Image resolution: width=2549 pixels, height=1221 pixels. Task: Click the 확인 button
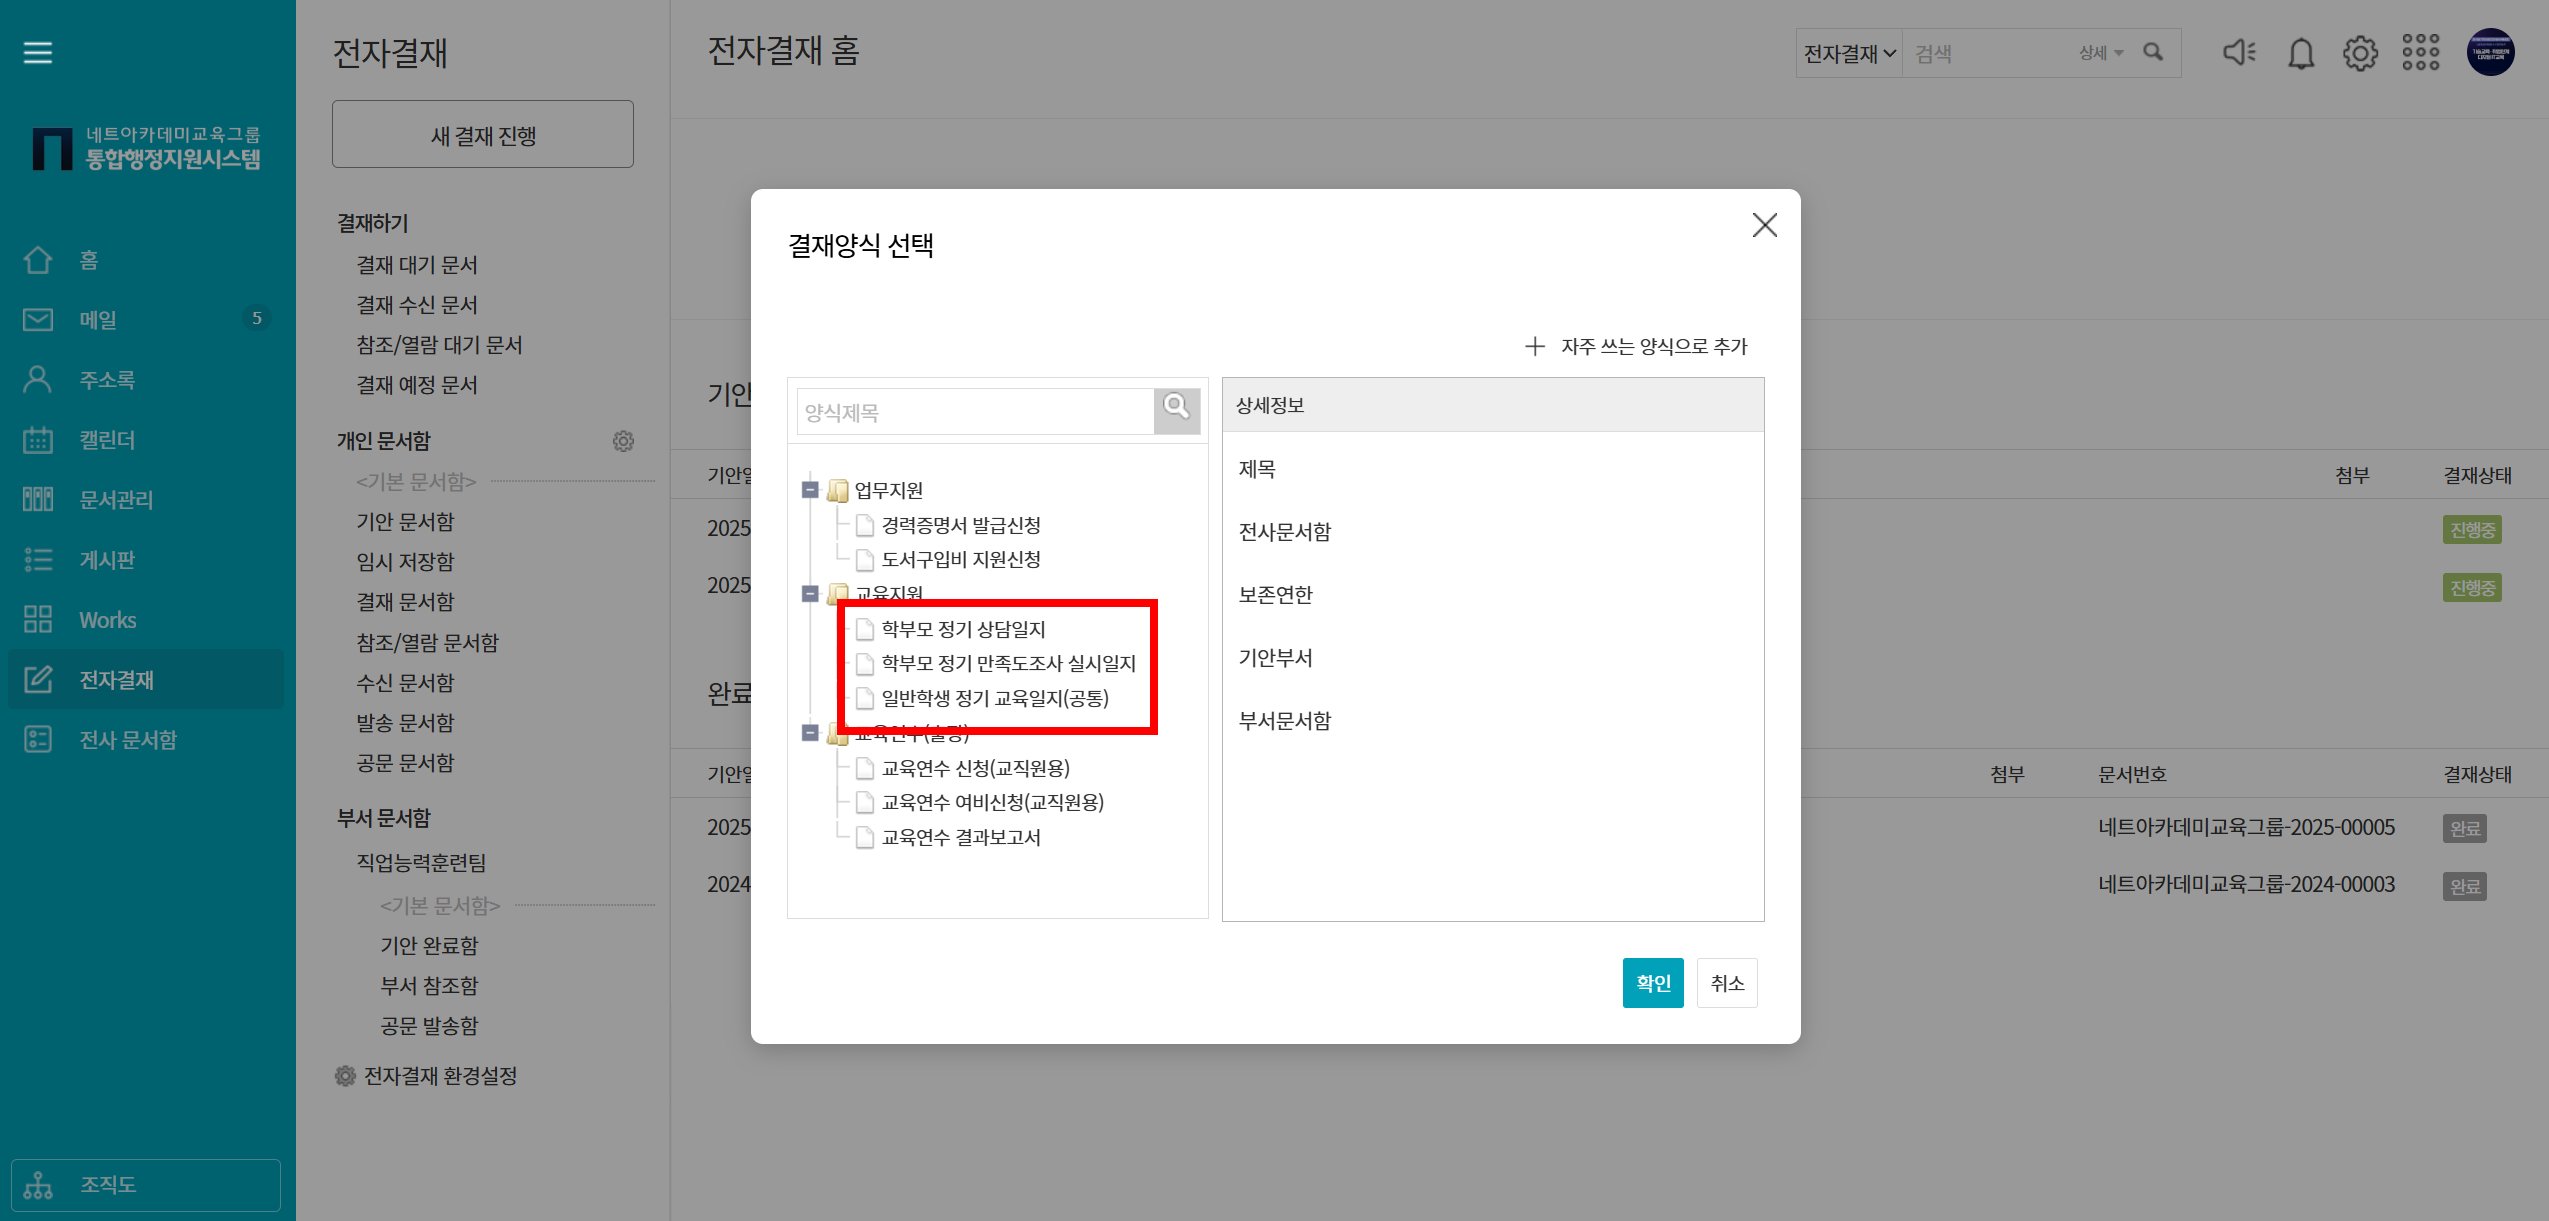point(1652,983)
